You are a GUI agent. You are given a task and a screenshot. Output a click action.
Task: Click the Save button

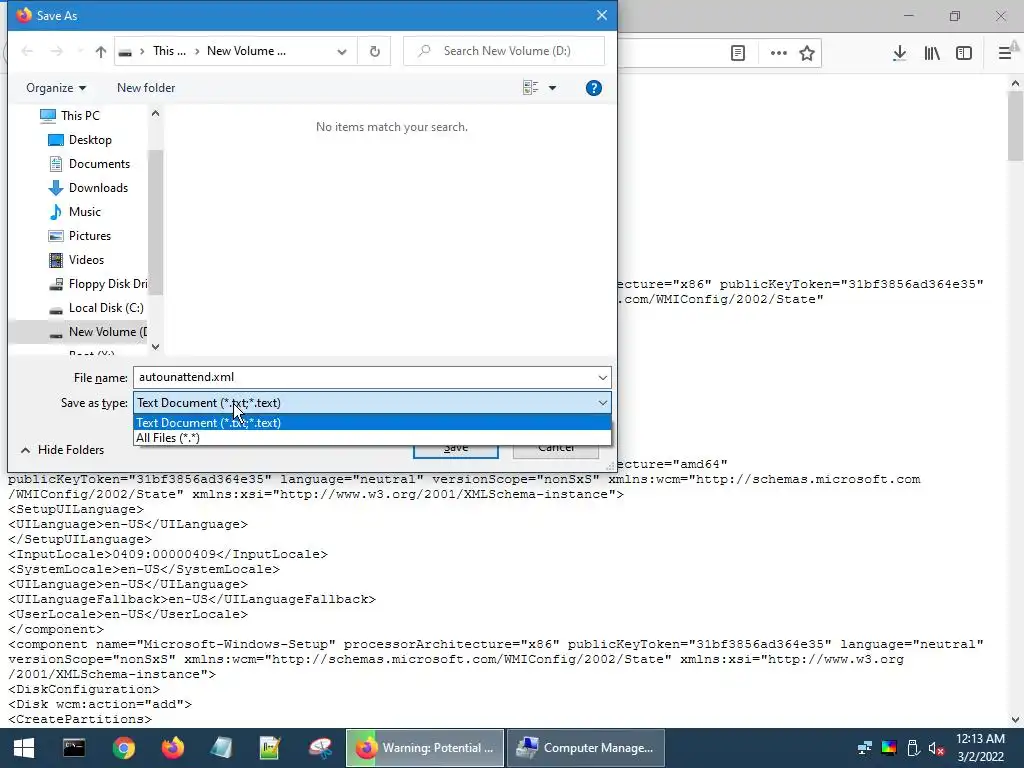[x=455, y=449]
